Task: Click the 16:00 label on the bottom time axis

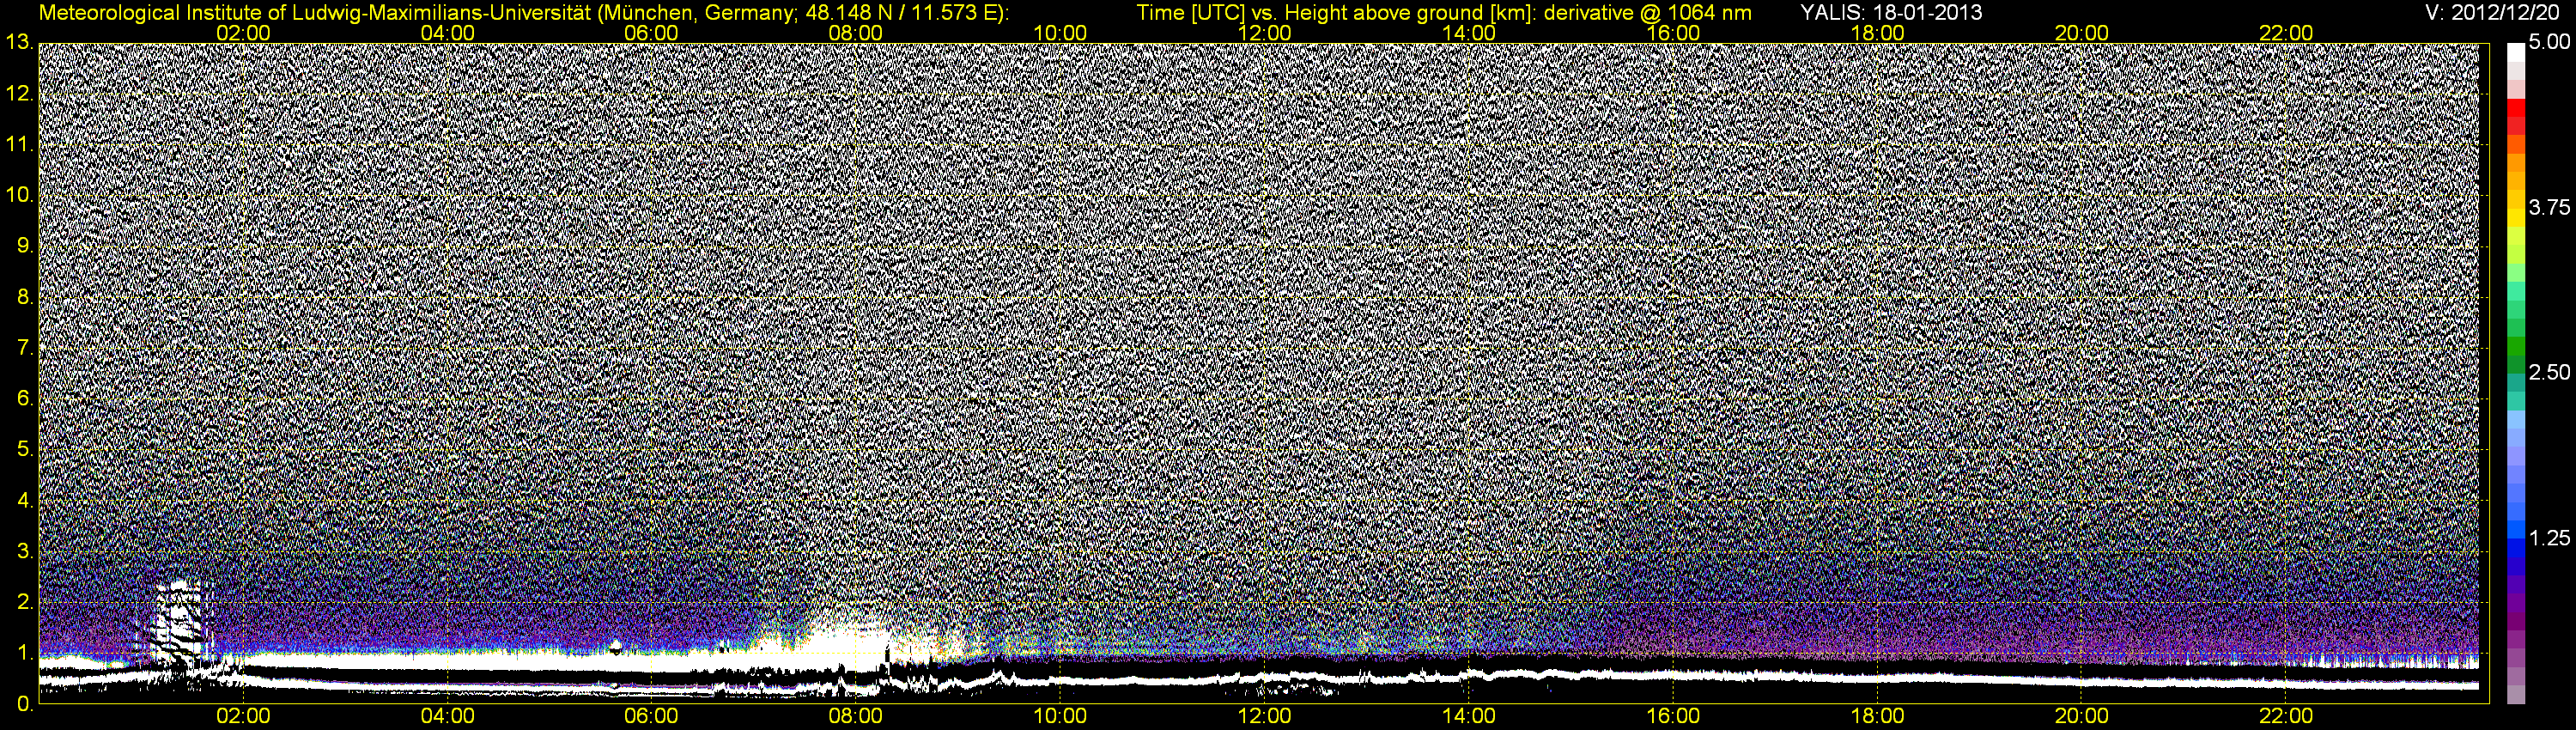Action: pyautogui.click(x=1673, y=716)
